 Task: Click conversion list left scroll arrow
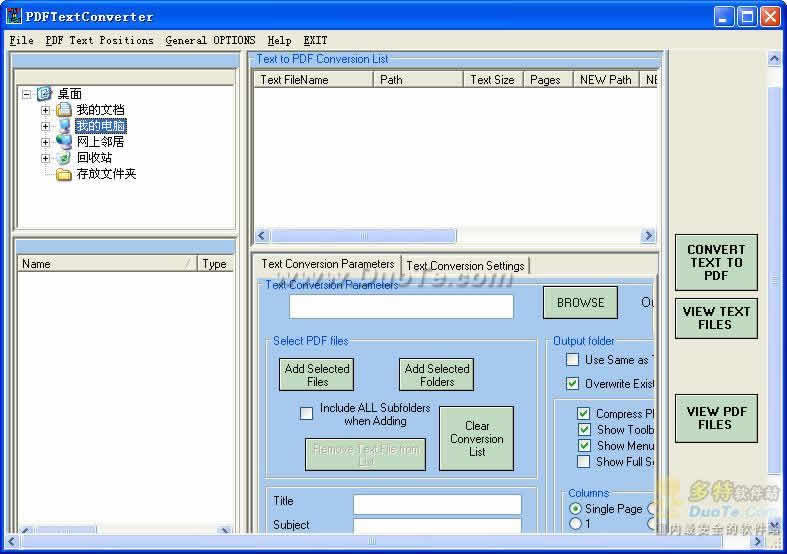(x=261, y=235)
